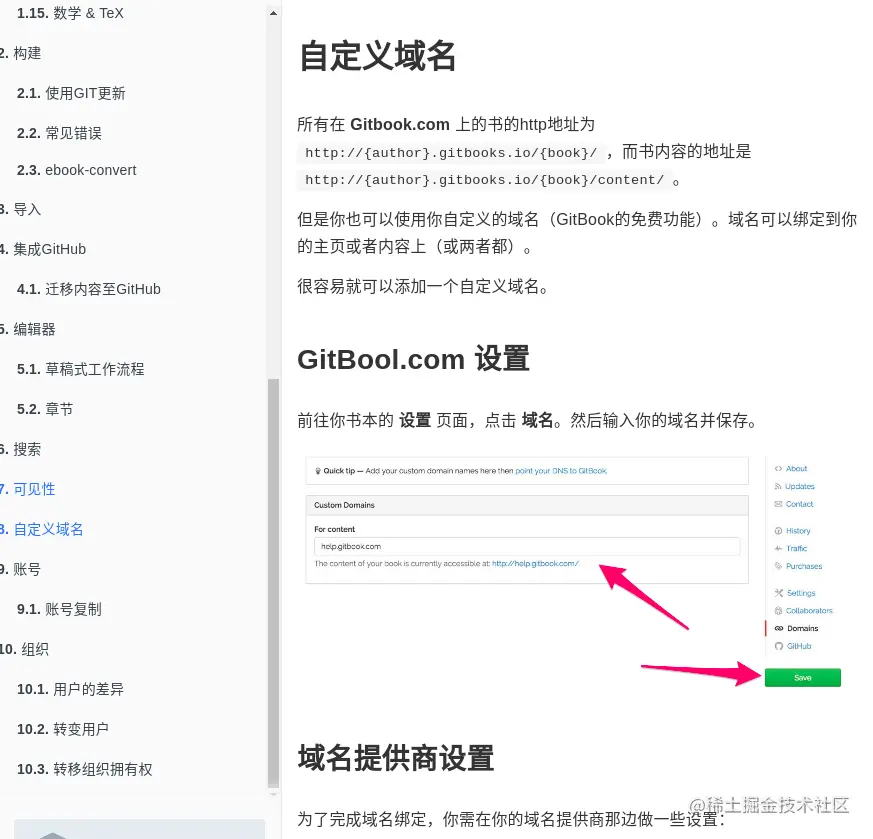Open the 10. 组织 section
This screenshot has width=873, height=839.
coord(24,650)
